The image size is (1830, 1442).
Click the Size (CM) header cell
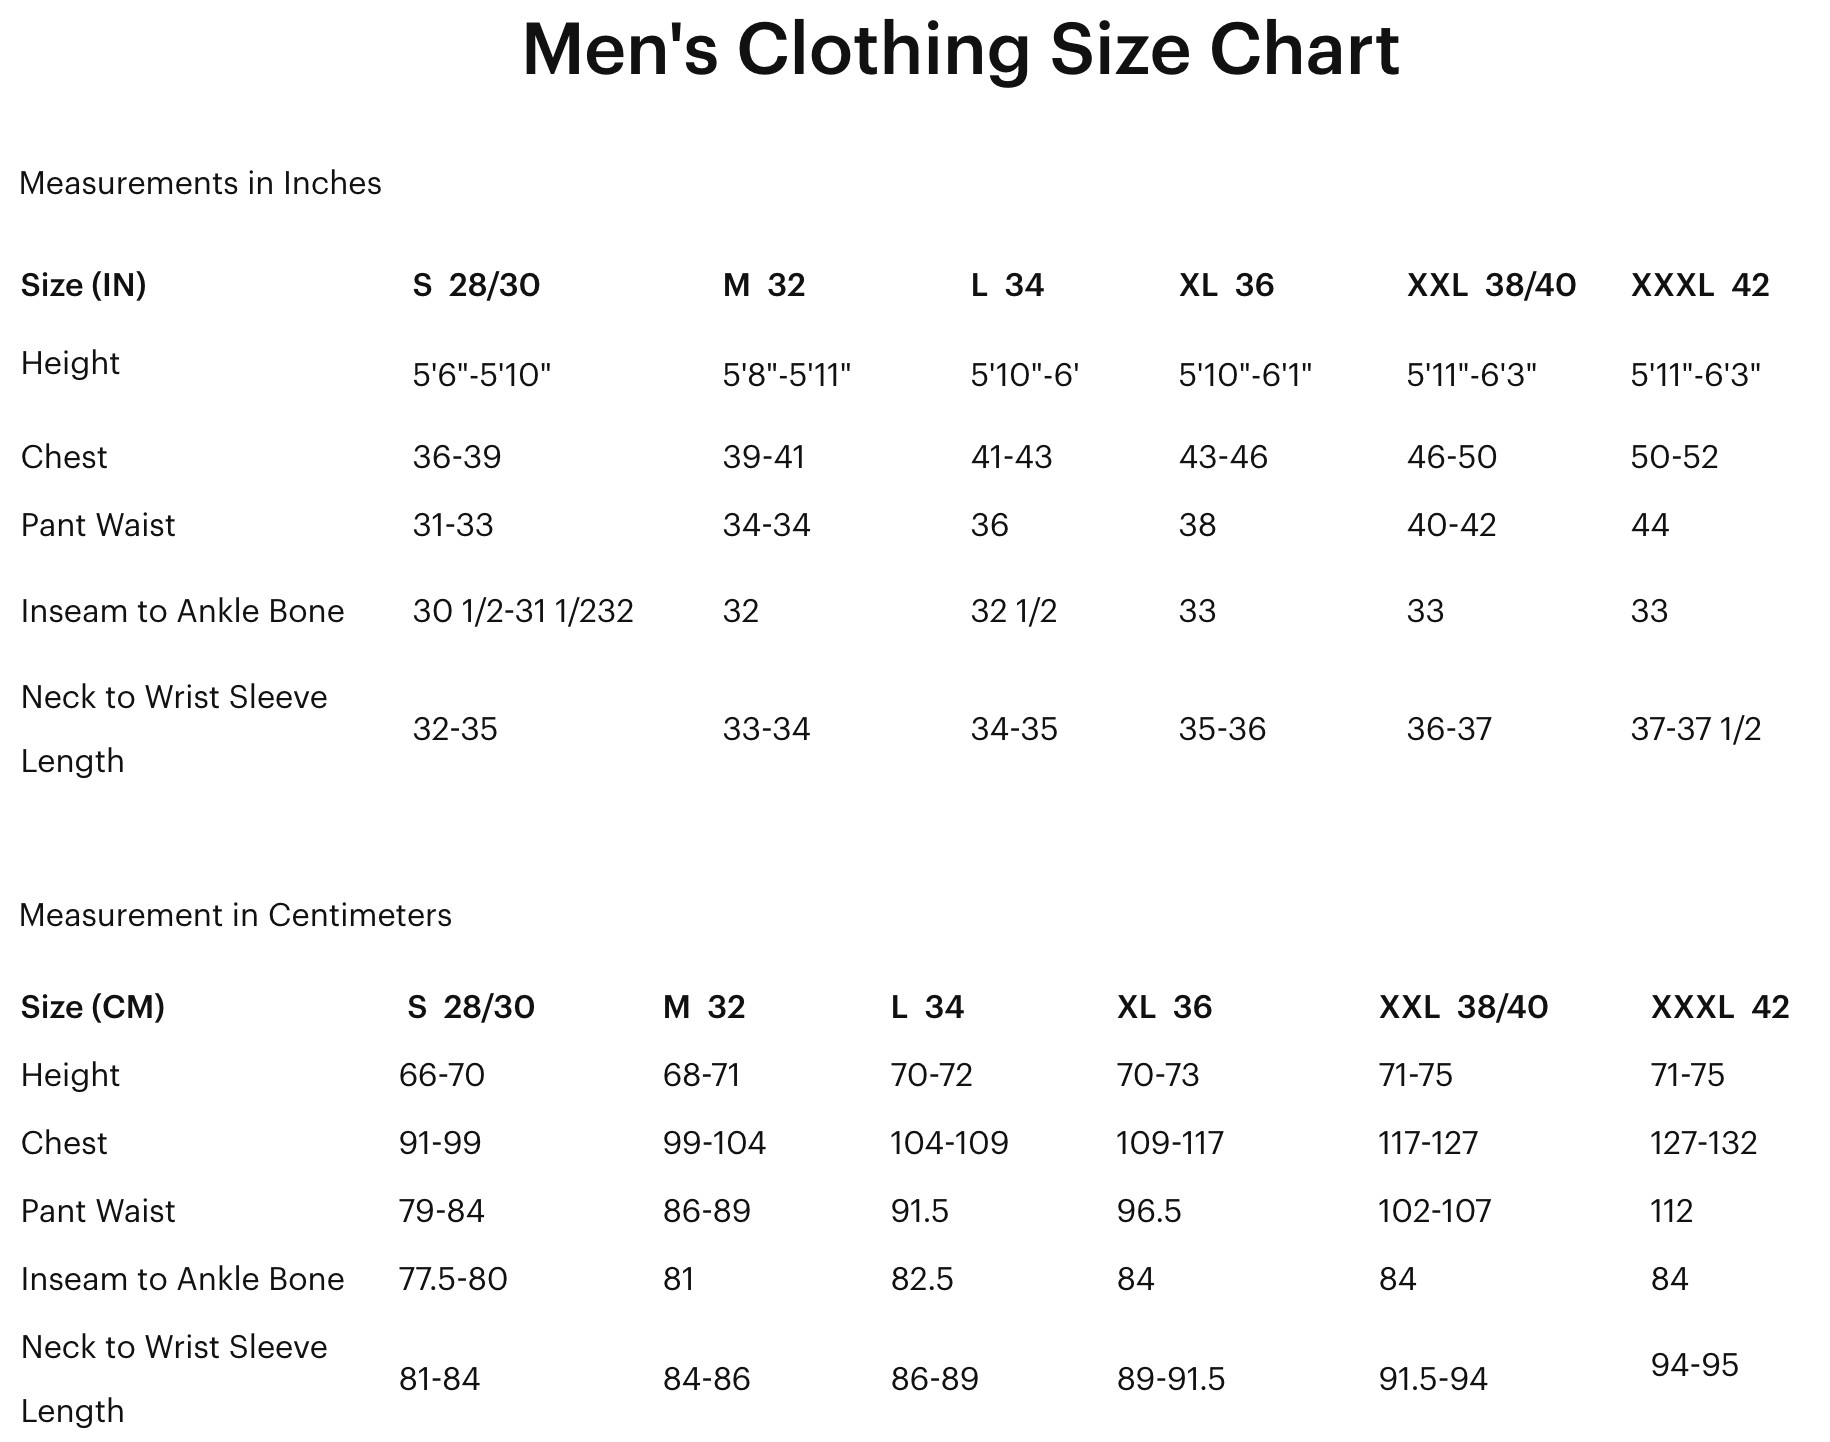(92, 1006)
